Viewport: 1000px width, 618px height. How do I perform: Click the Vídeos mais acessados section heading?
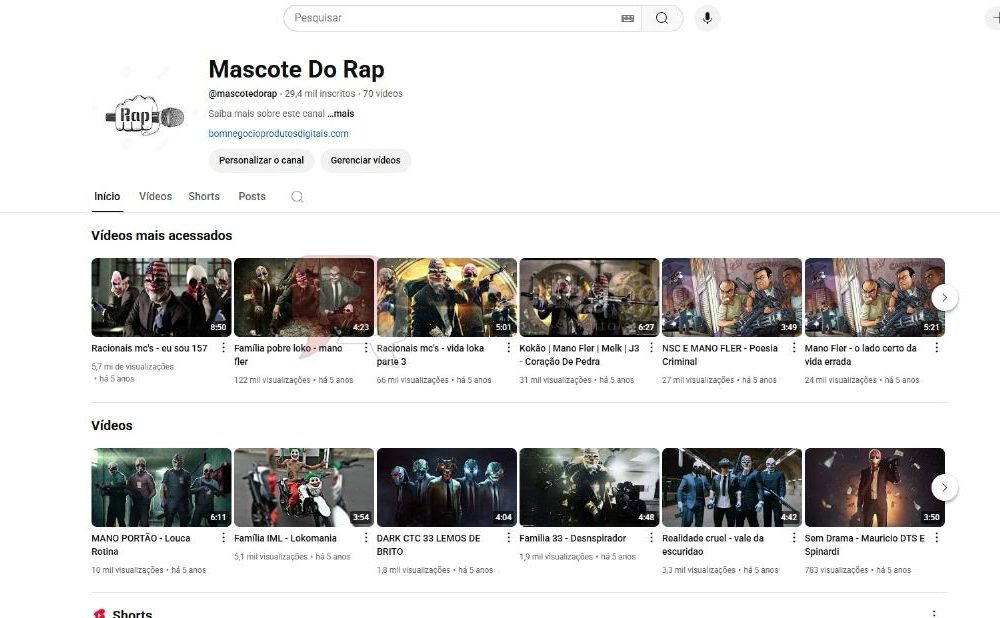(x=161, y=235)
